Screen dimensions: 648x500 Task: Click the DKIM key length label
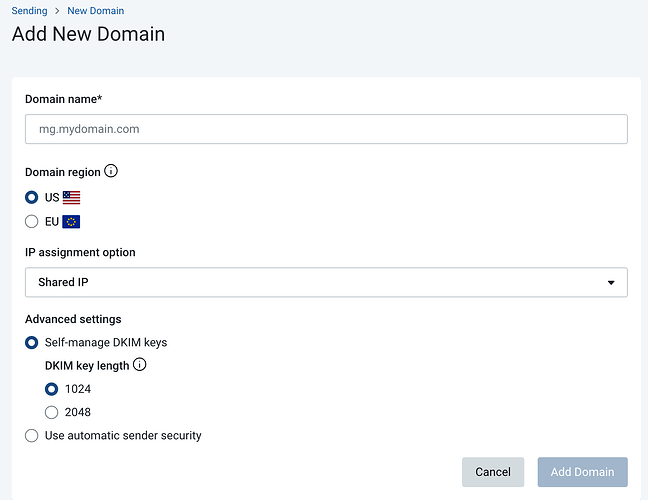tap(87, 366)
